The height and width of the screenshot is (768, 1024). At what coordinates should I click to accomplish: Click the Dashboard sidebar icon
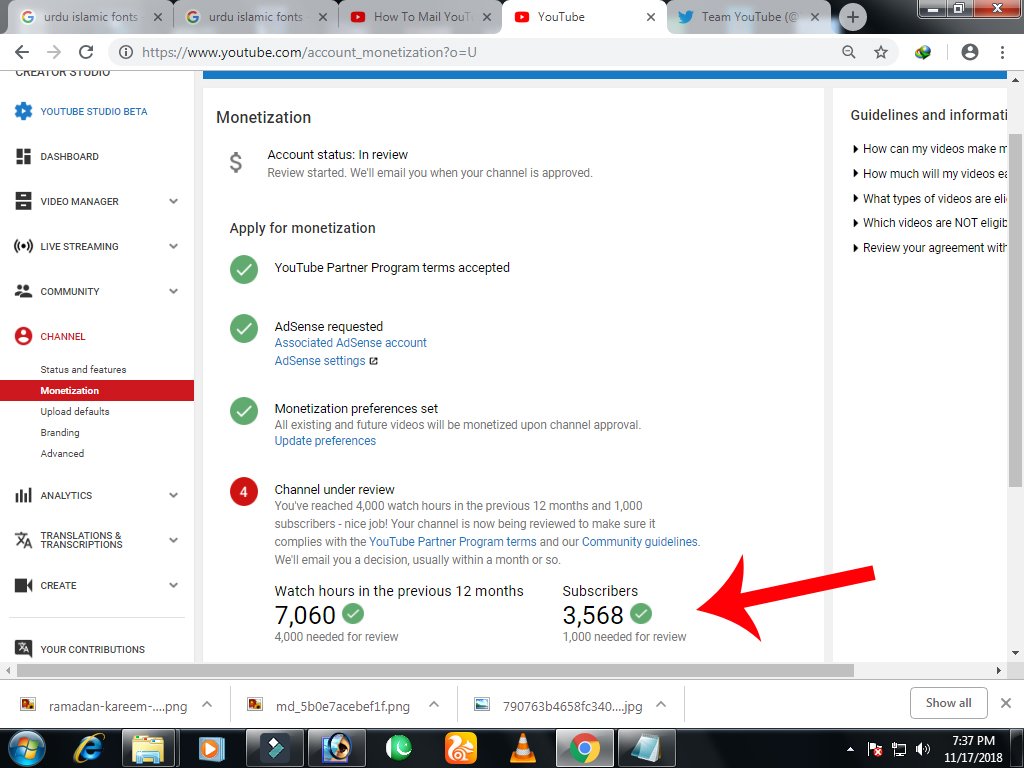24,156
